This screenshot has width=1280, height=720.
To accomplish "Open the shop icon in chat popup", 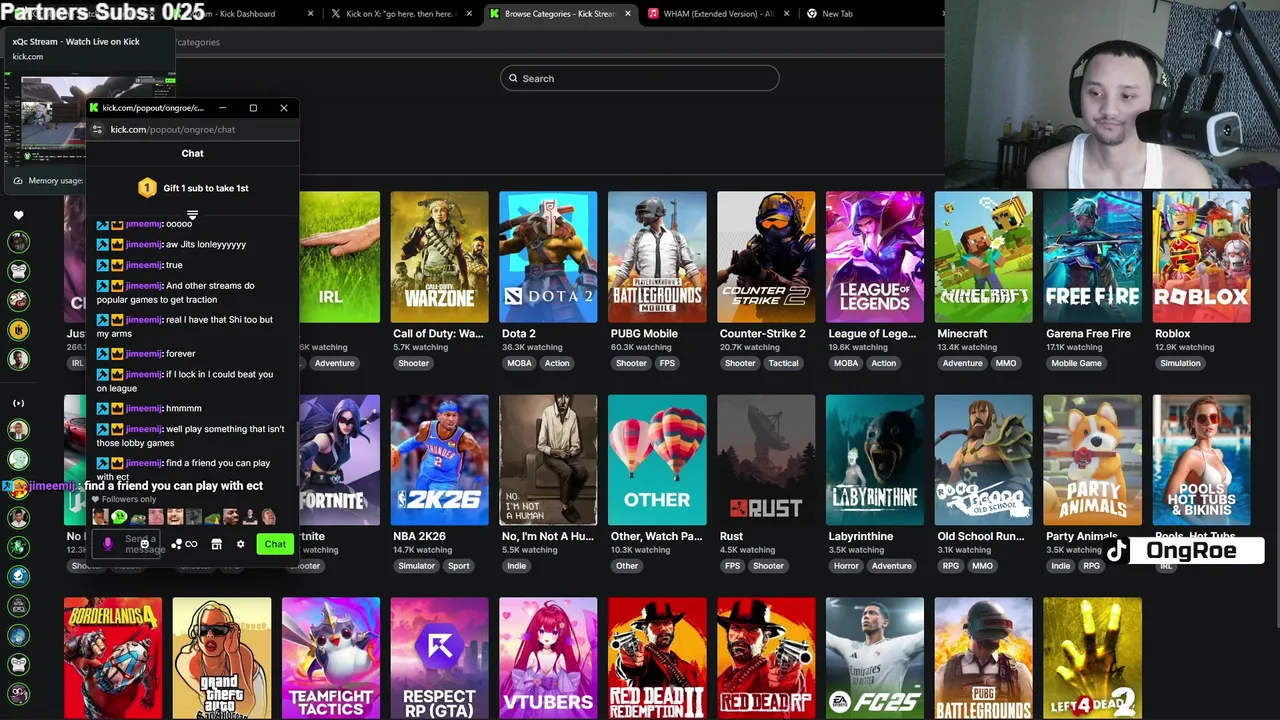I will (216, 544).
